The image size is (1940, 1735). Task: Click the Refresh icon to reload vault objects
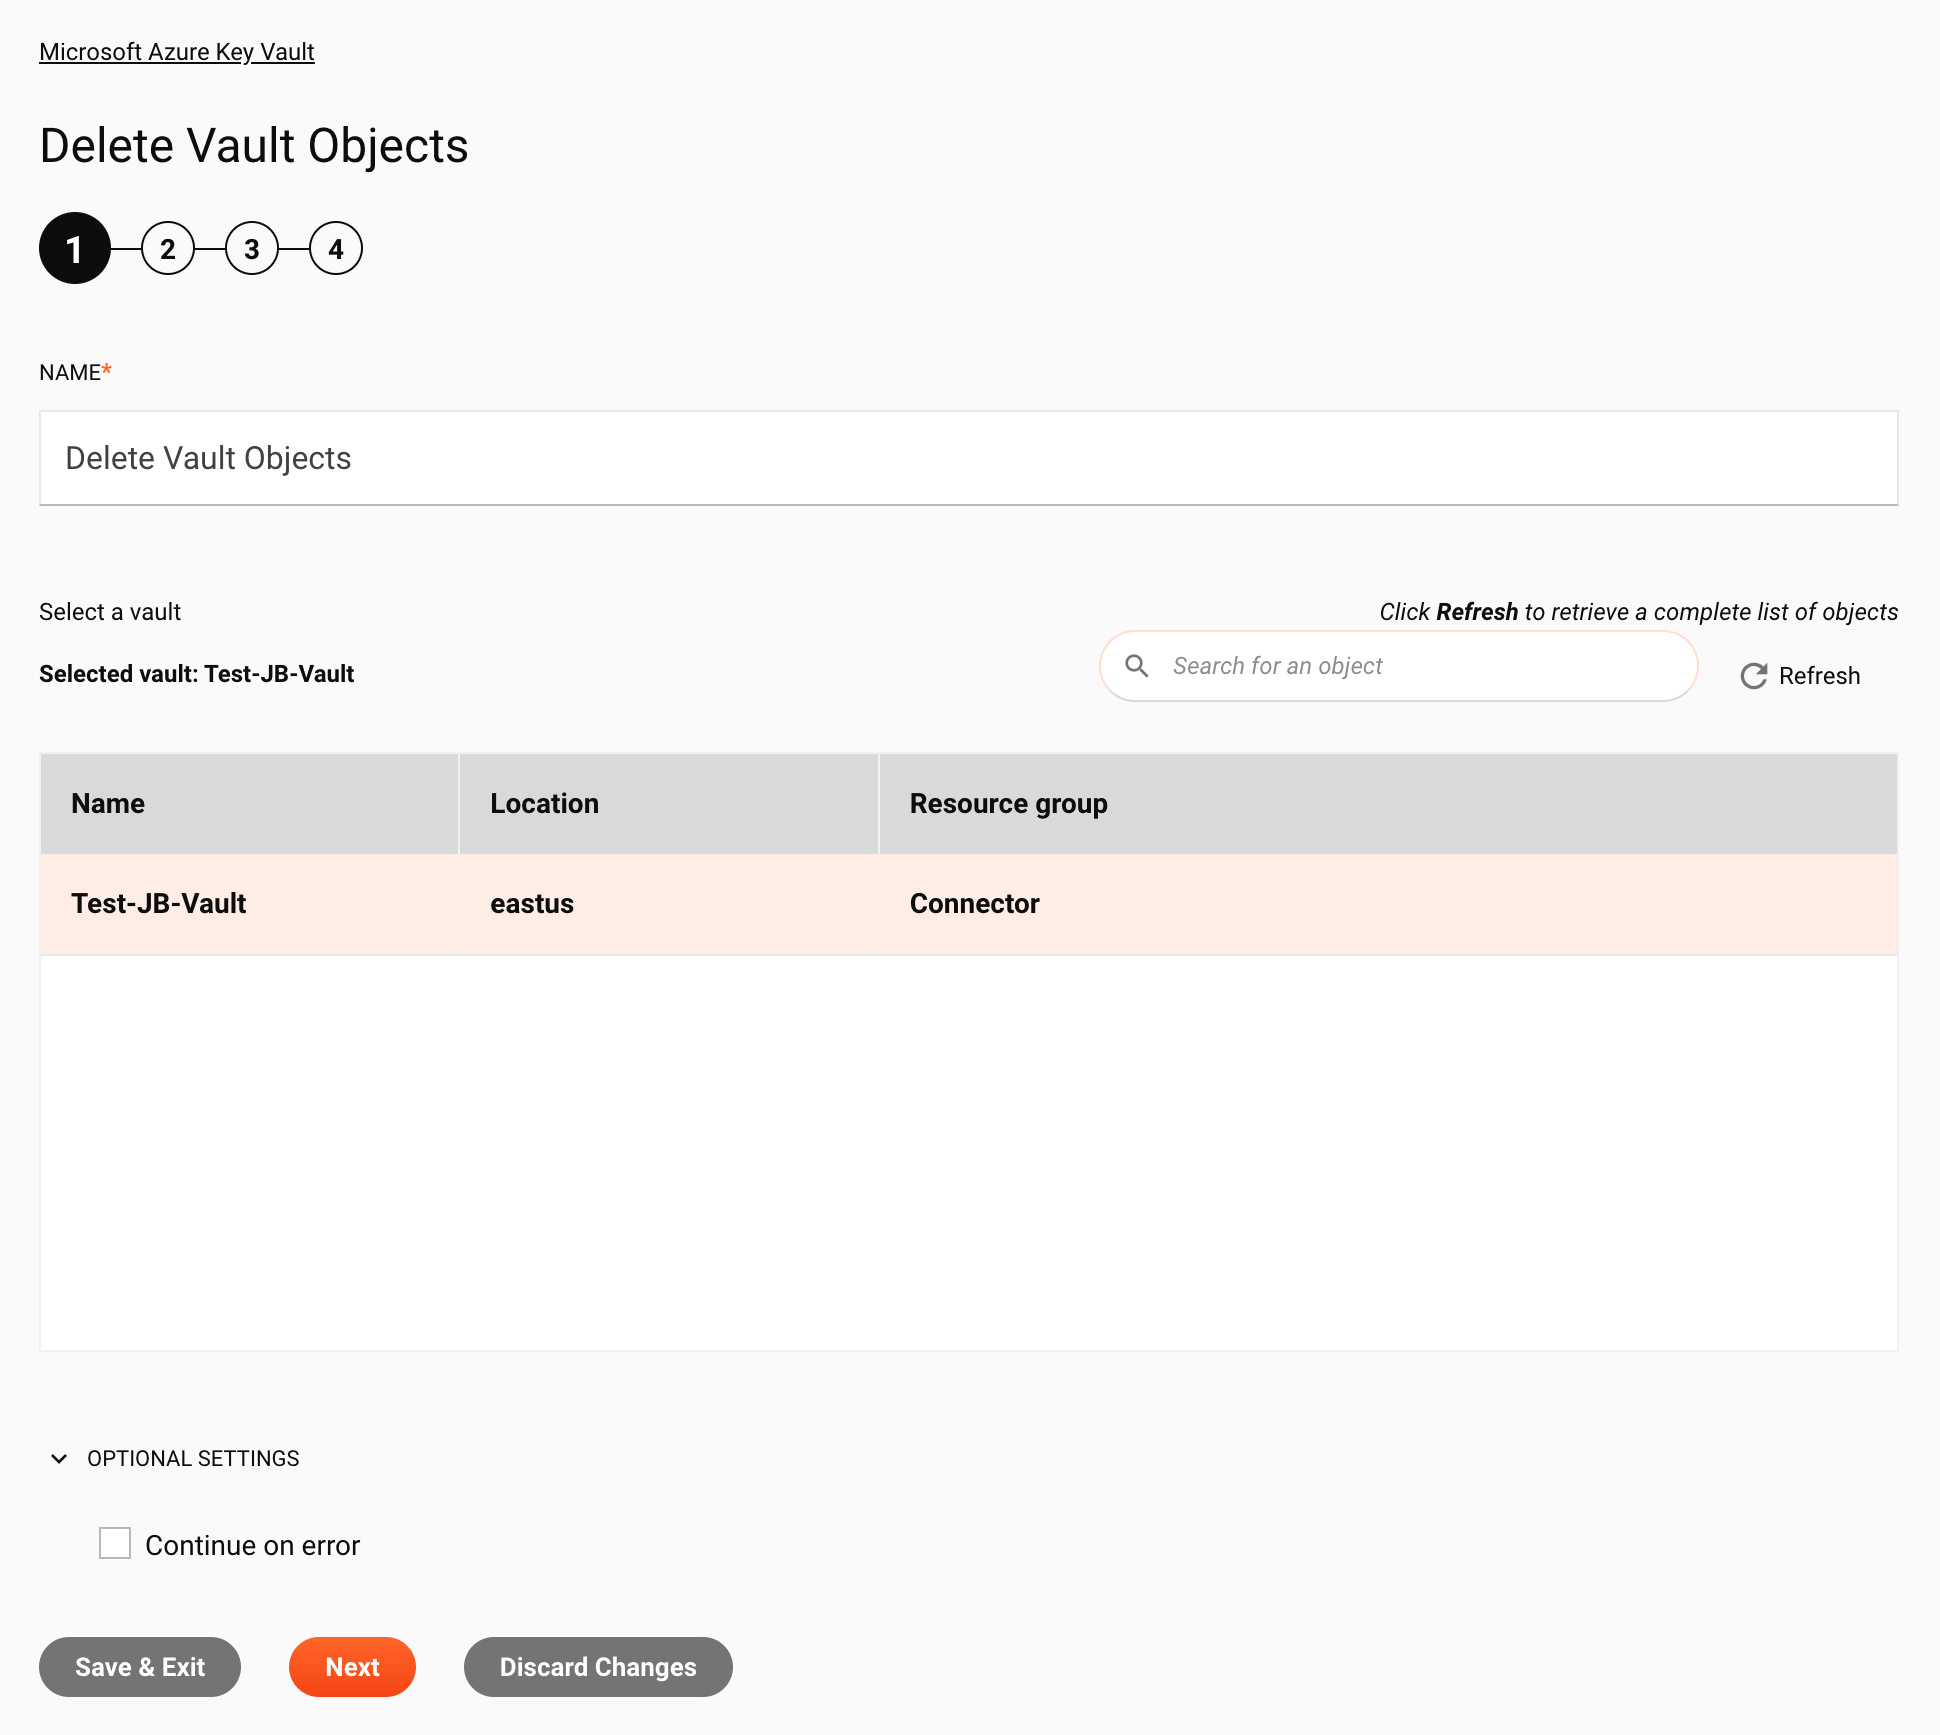[x=1754, y=677]
